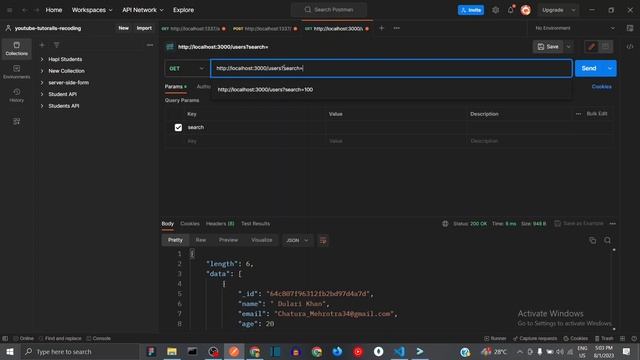The image size is (640, 360).
Task: Switch to response Headers tab
Action: coord(220,224)
